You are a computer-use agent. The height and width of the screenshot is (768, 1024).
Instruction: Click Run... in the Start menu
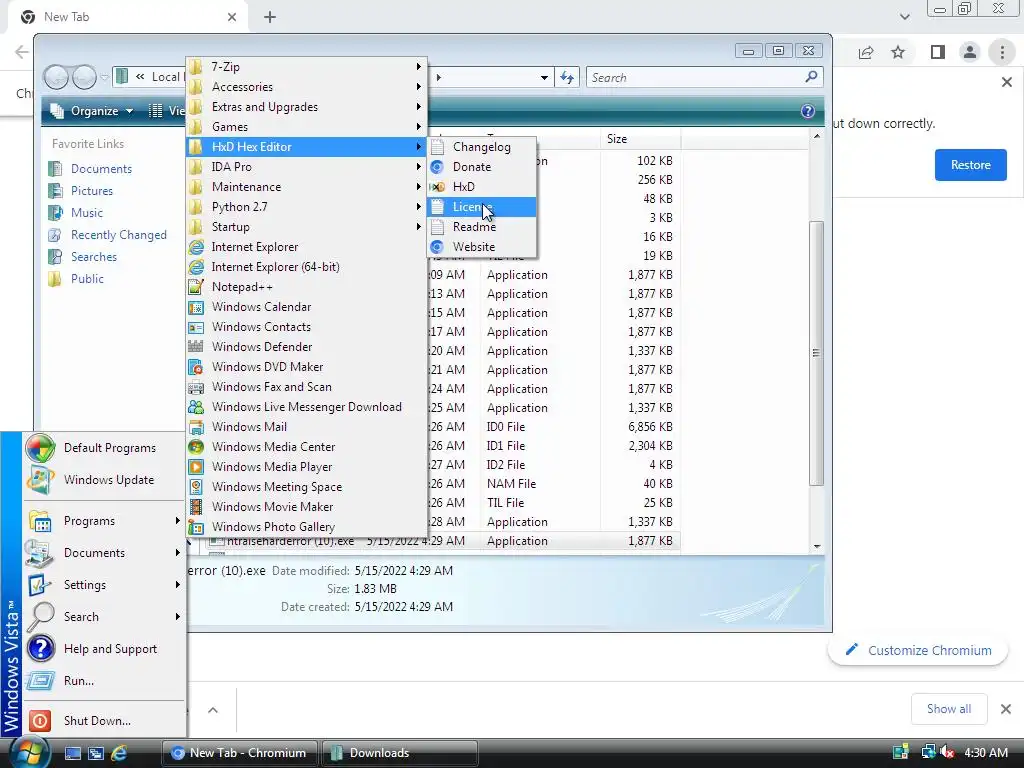pyautogui.click(x=104, y=680)
